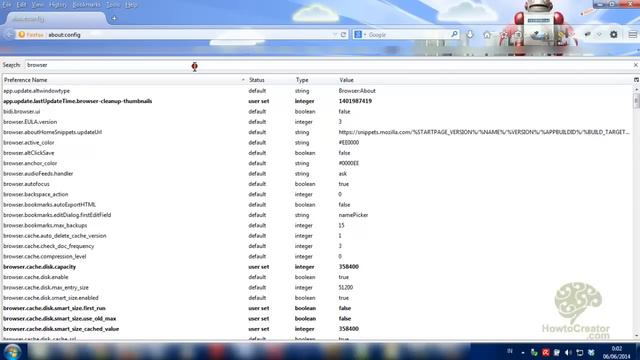The width and height of the screenshot is (640, 360).
Task: Open the Tools menu
Action: [113, 5]
